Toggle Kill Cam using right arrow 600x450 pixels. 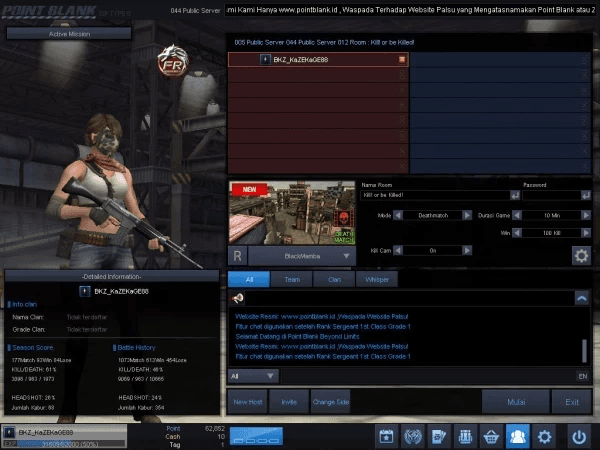pyautogui.click(x=467, y=251)
